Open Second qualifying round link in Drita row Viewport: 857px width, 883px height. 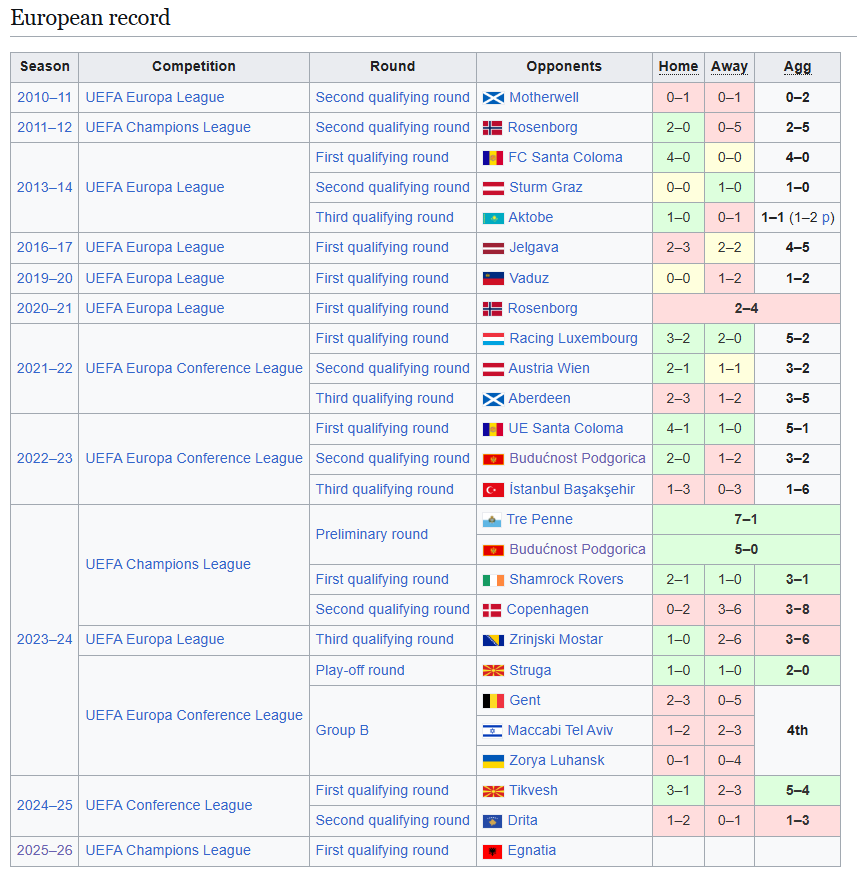tap(392, 820)
